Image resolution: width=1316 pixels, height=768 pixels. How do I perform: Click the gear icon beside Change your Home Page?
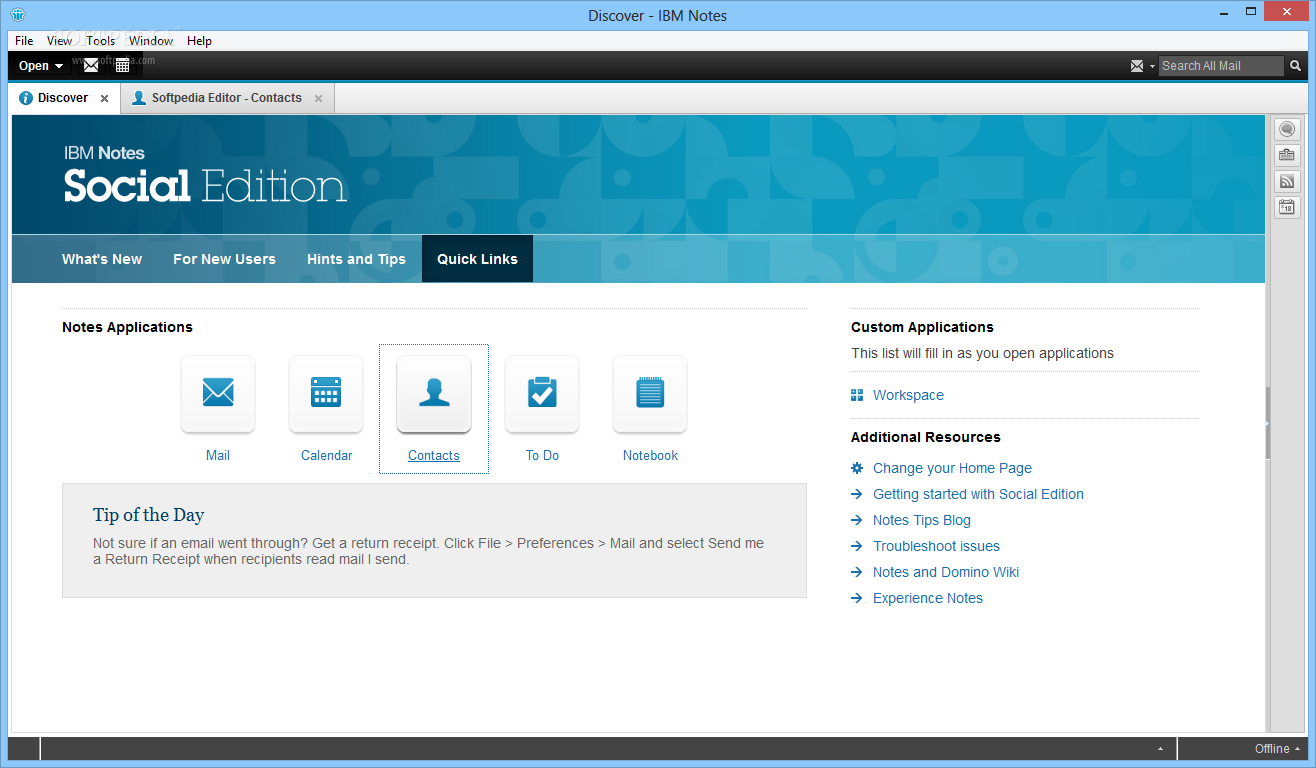tap(857, 468)
